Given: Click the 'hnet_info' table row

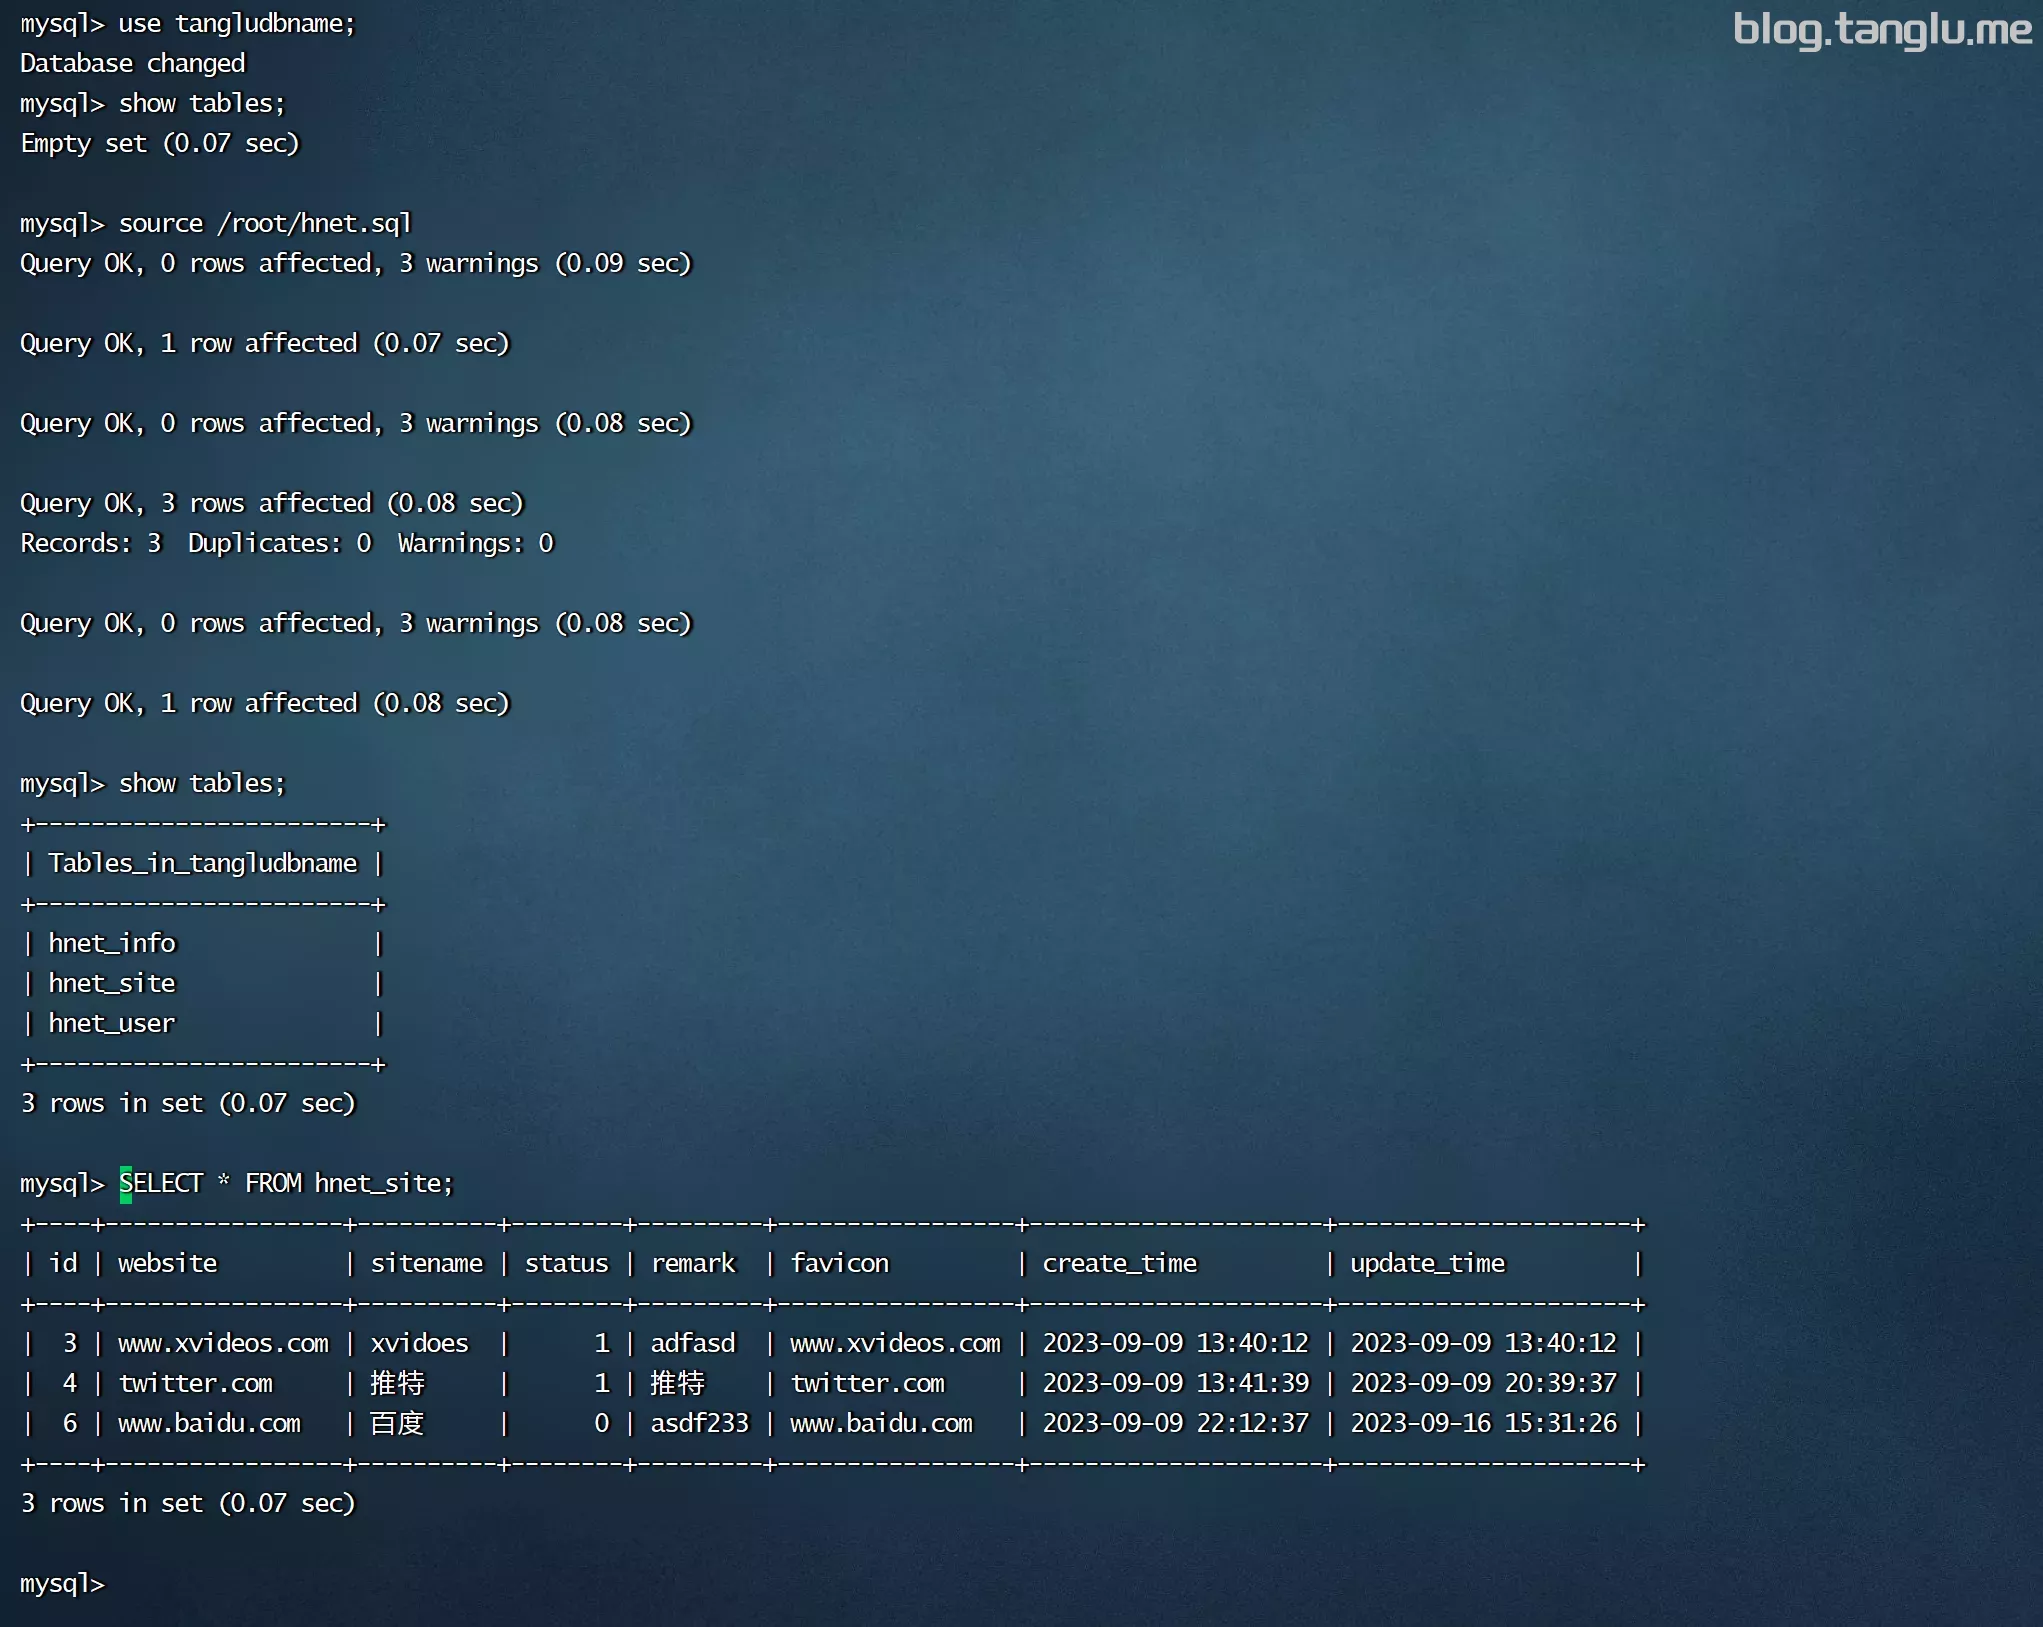Looking at the screenshot, I should pyautogui.click(x=112, y=944).
